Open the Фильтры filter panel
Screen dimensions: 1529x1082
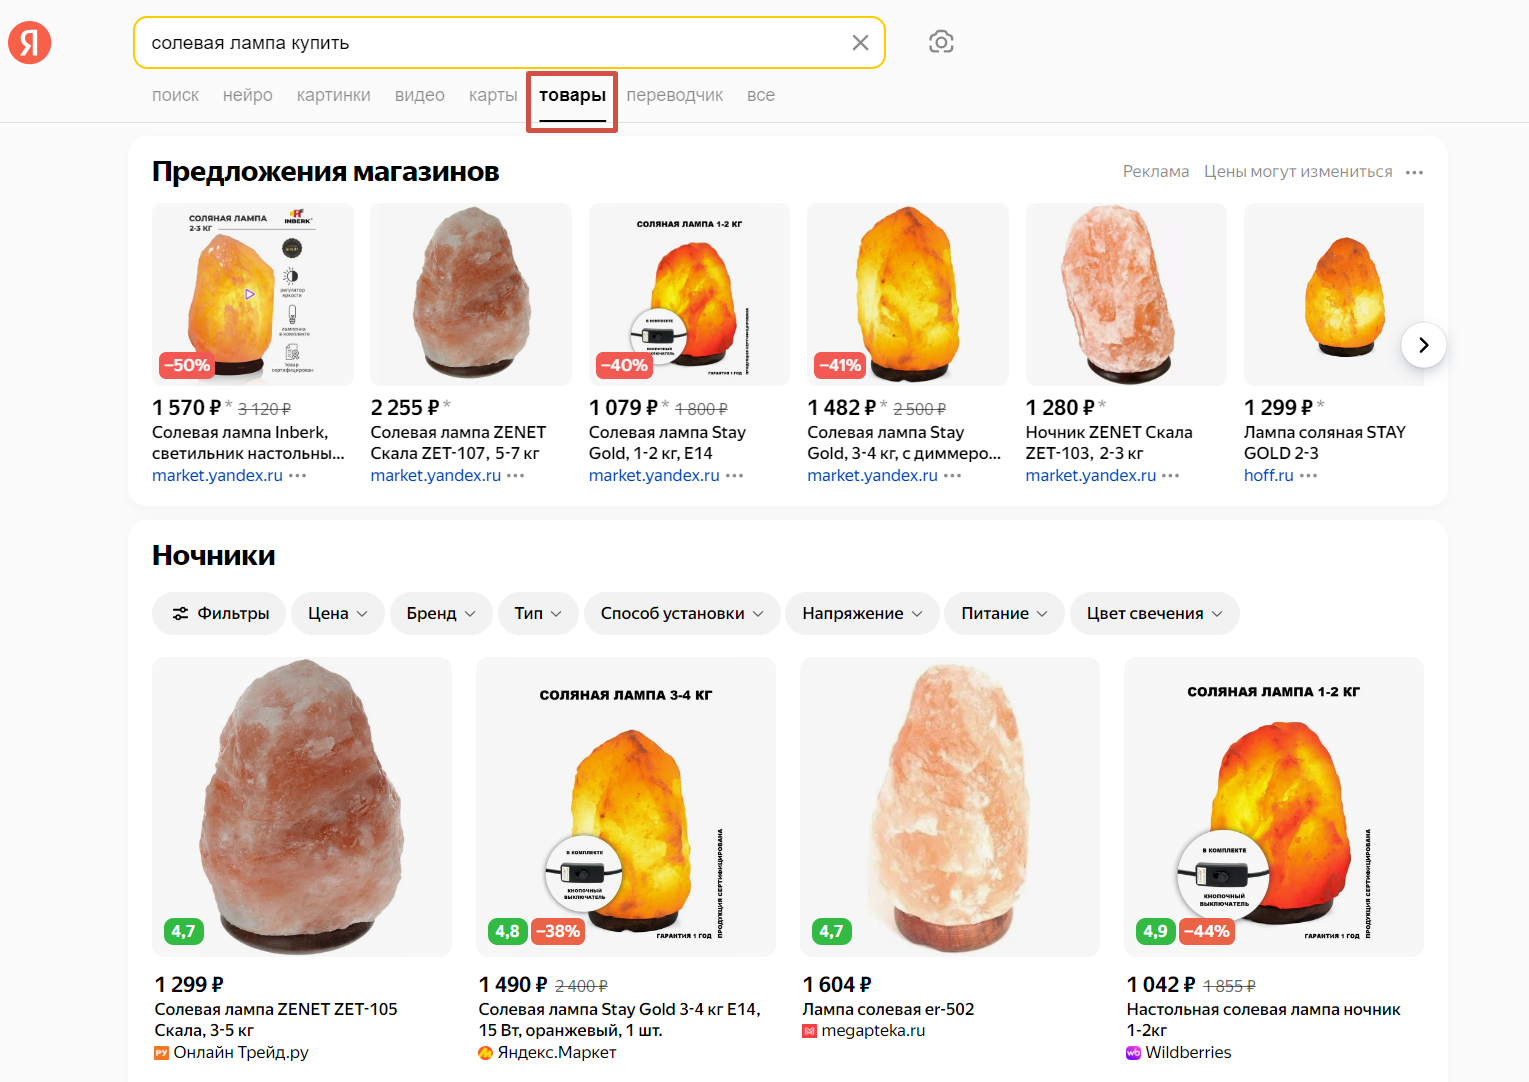219,613
